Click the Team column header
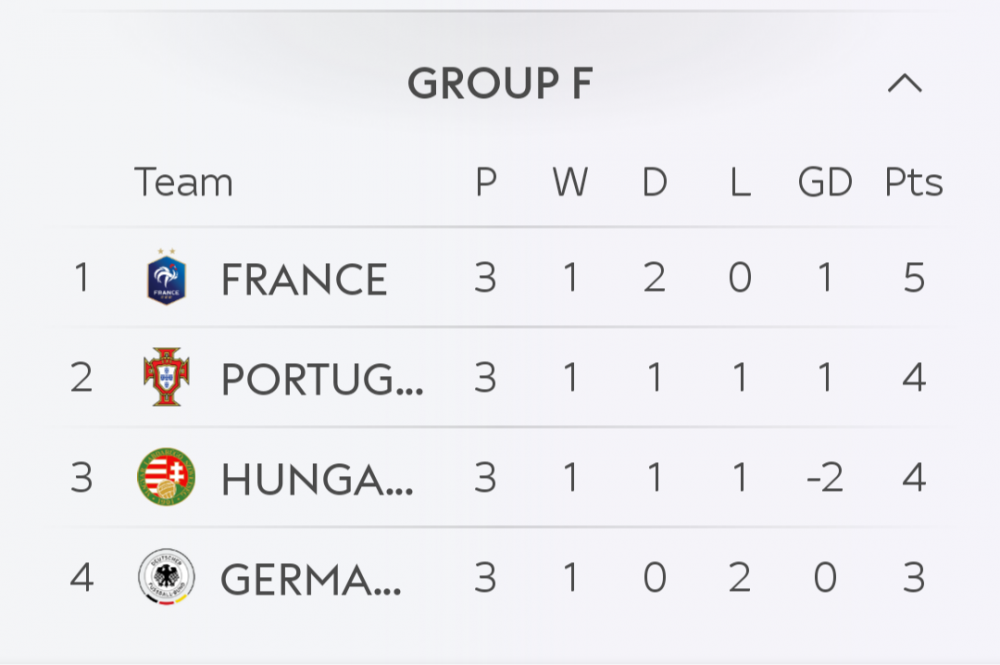Viewport: 1000px width, 665px height. (183, 183)
